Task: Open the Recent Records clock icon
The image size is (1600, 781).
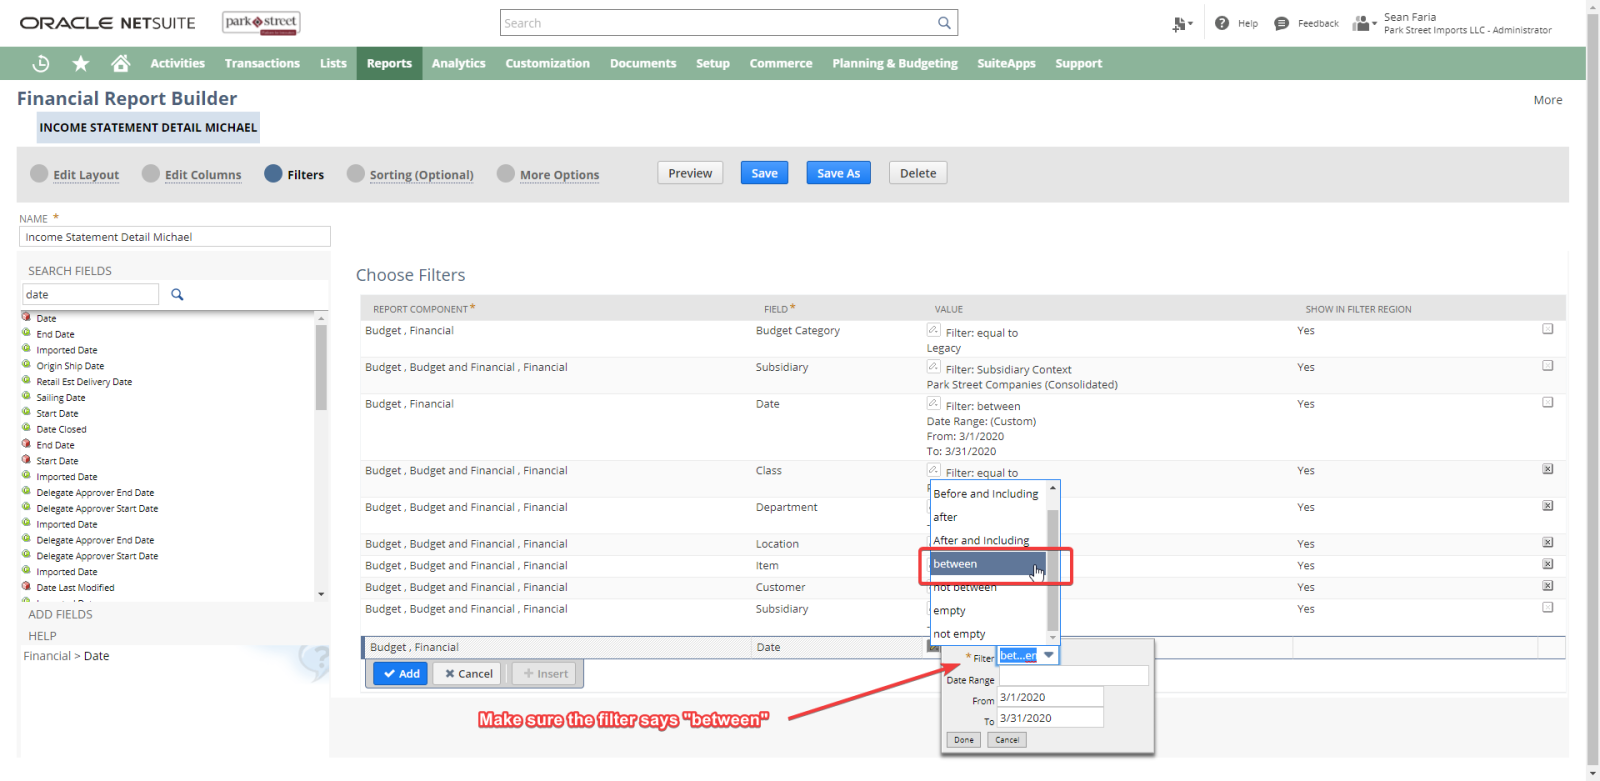Action: [41, 63]
